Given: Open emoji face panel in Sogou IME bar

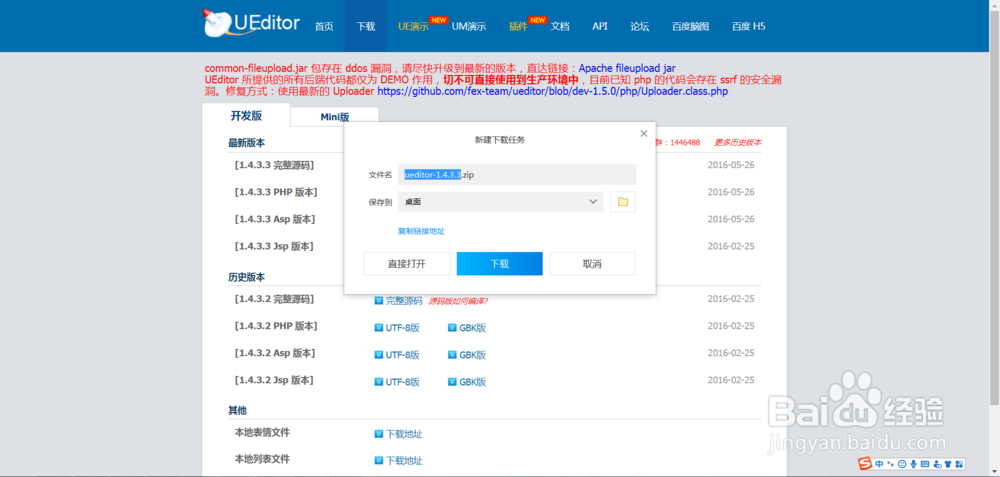Looking at the screenshot, I should (902, 464).
